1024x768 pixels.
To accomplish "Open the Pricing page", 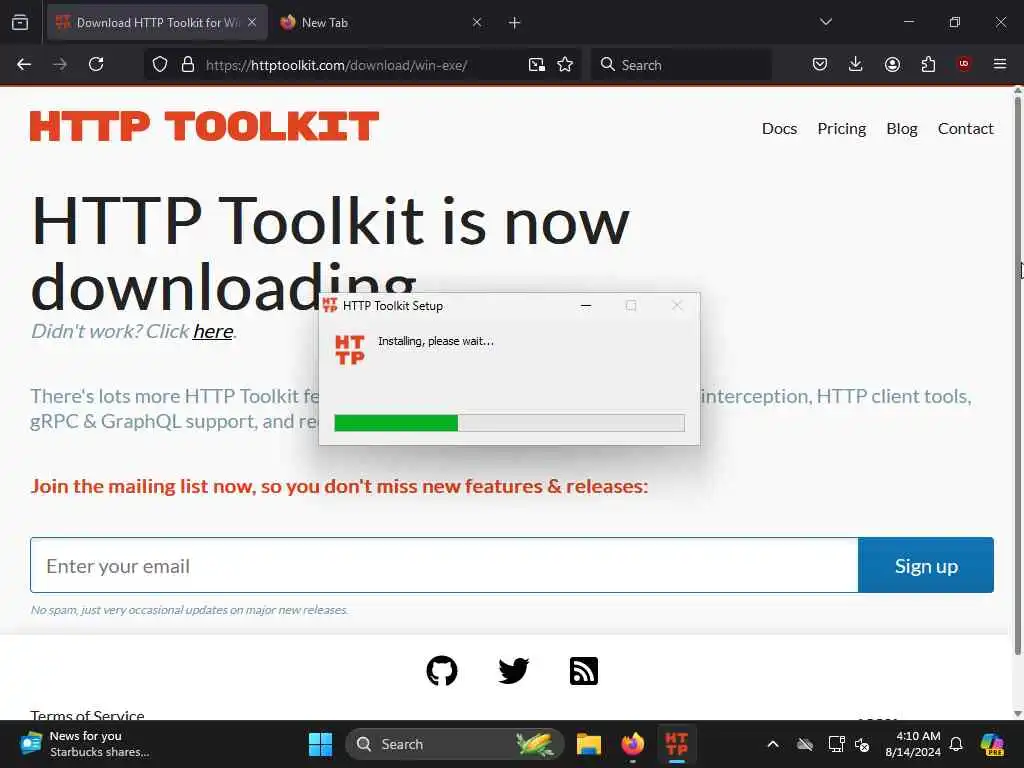I will coord(842,129).
